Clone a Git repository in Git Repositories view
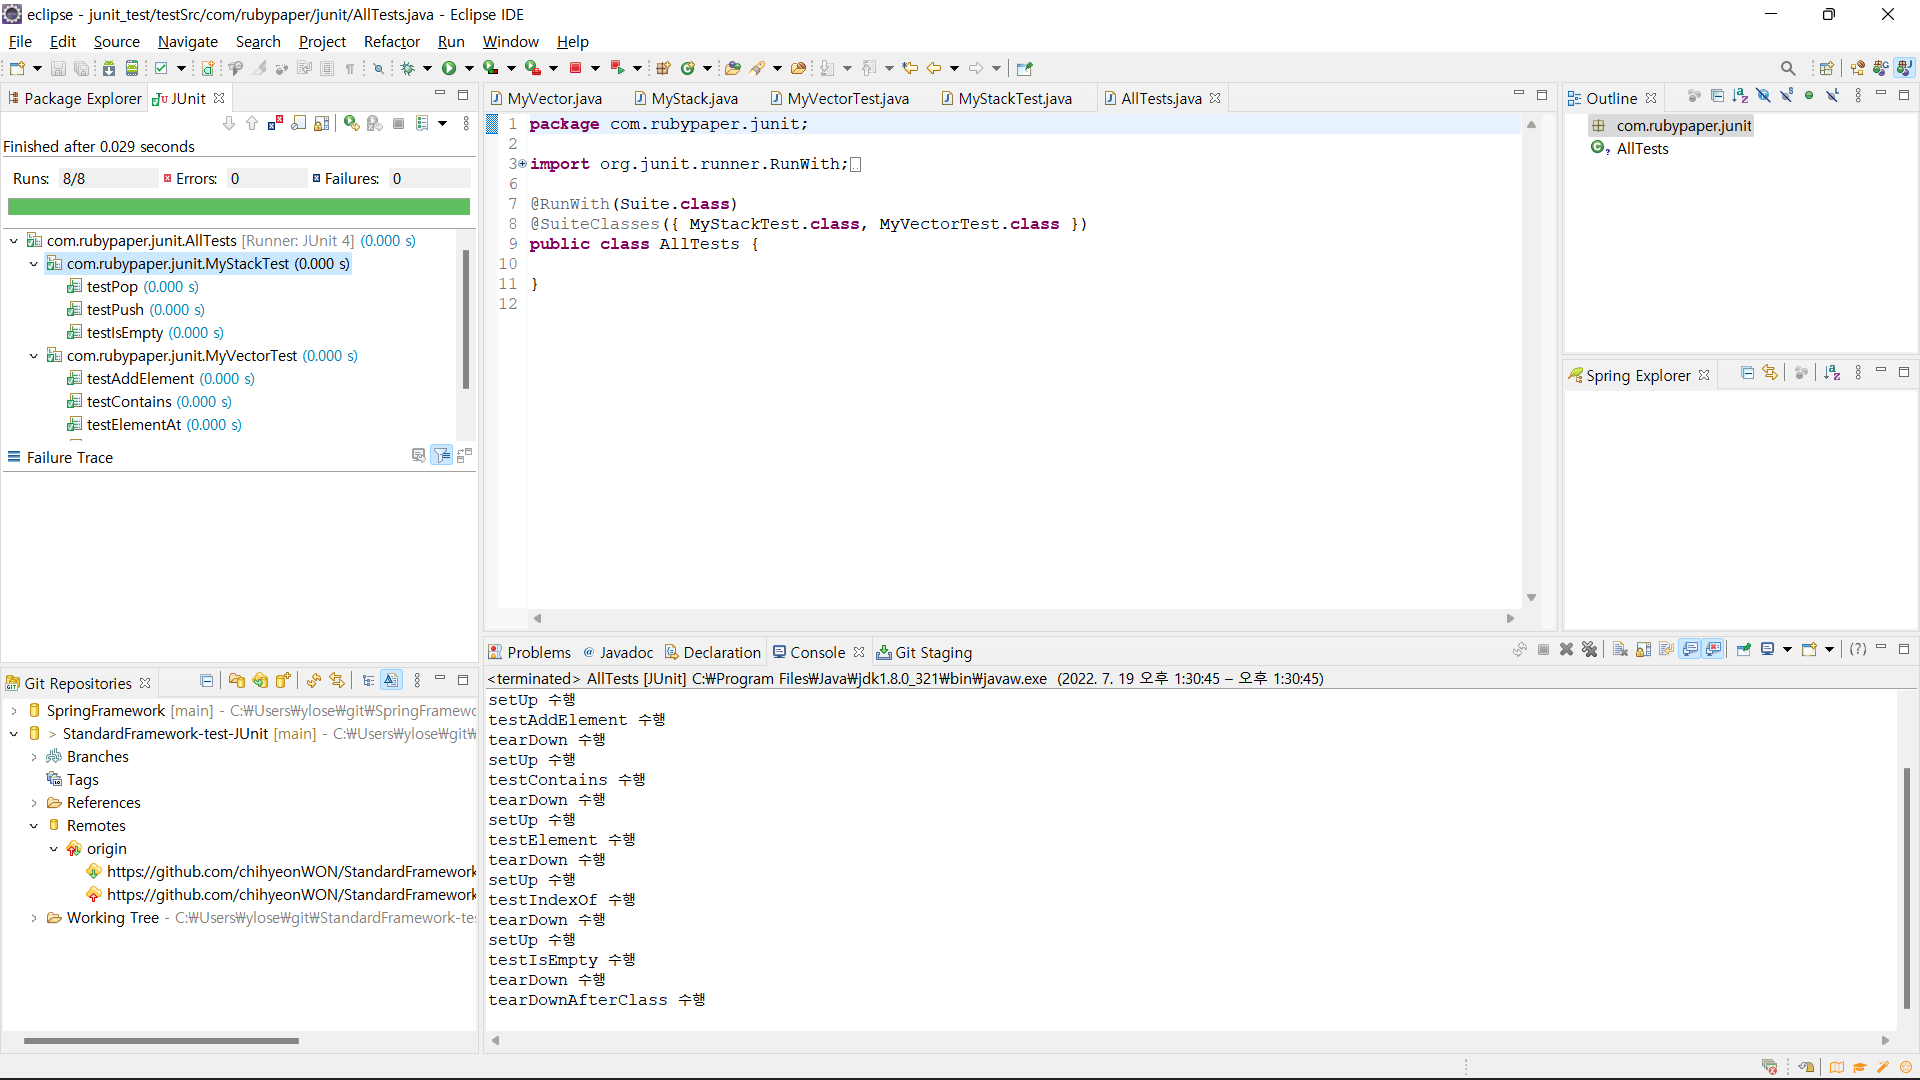This screenshot has width=1920, height=1080. [260, 681]
